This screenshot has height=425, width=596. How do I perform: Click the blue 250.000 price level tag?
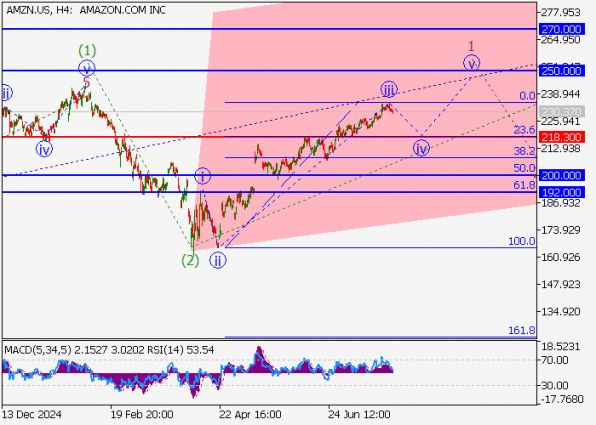pos(561,71)
